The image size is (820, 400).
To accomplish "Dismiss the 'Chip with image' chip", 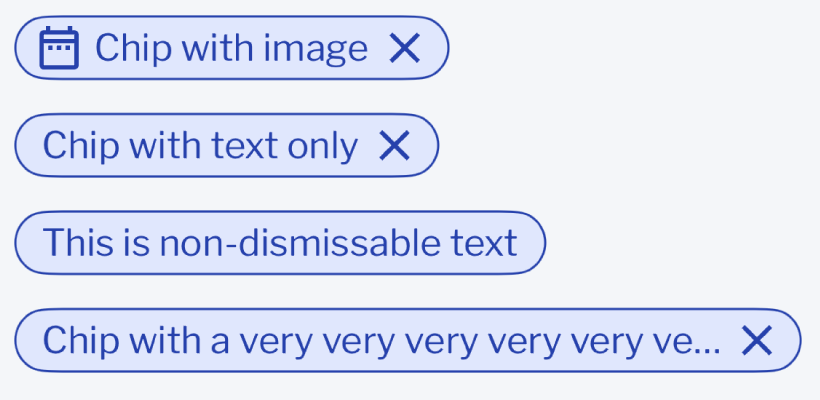I will point(405,48).
